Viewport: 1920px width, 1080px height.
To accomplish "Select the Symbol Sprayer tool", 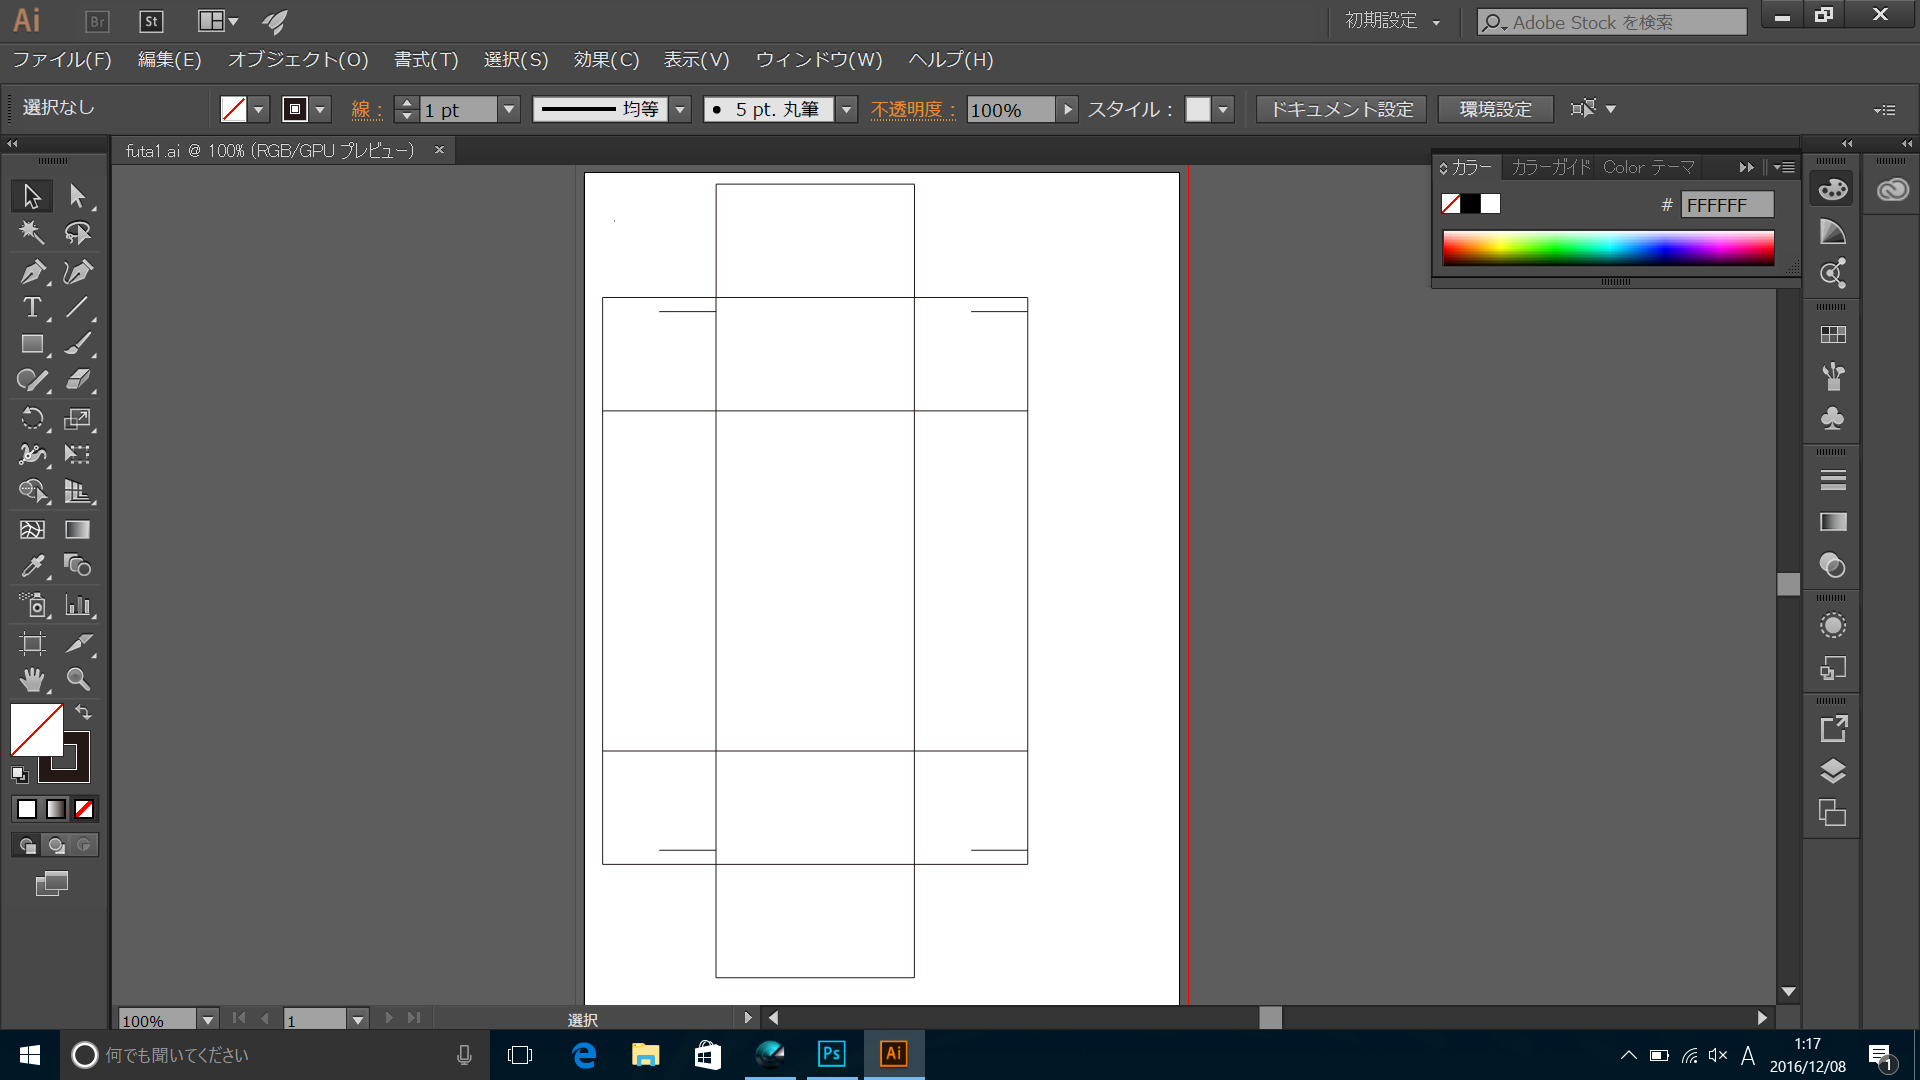I will point(32,605).
